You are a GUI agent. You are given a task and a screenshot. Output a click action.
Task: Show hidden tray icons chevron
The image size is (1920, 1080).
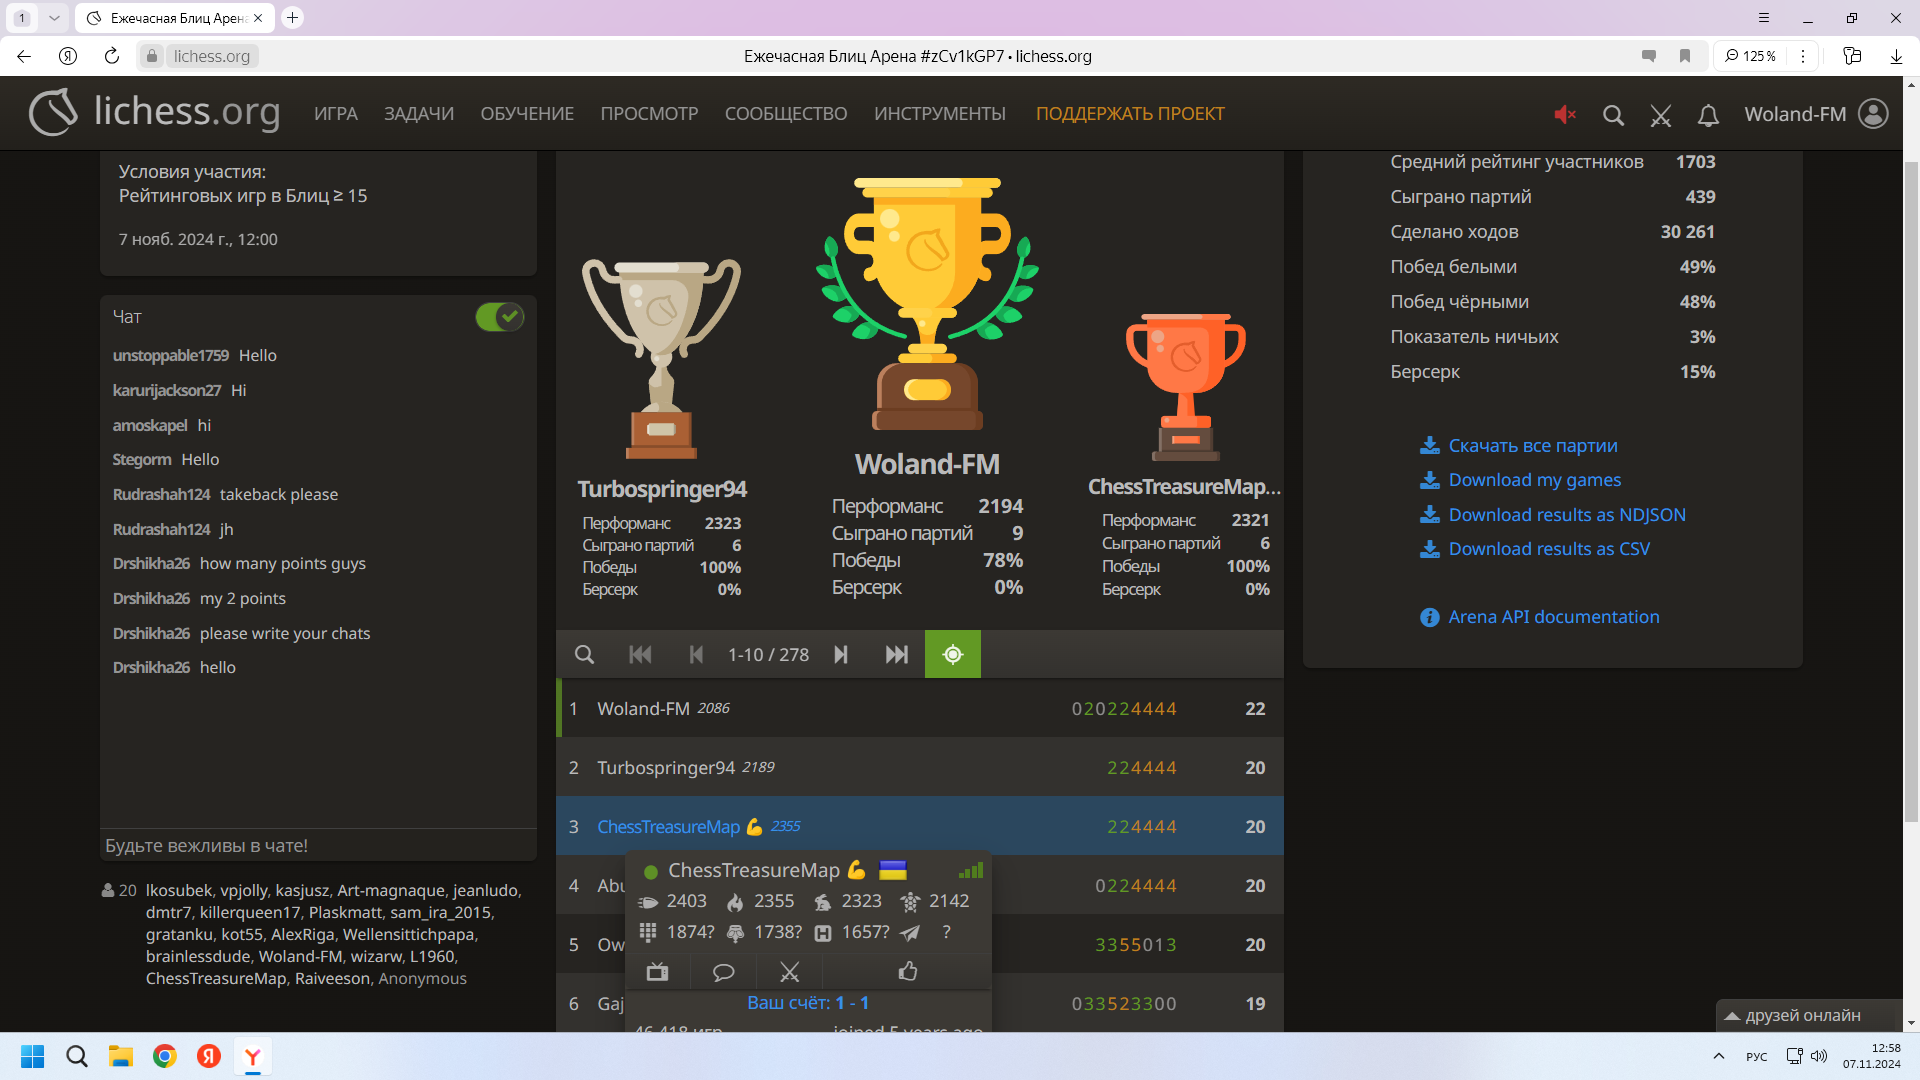pos(1719,1056)
